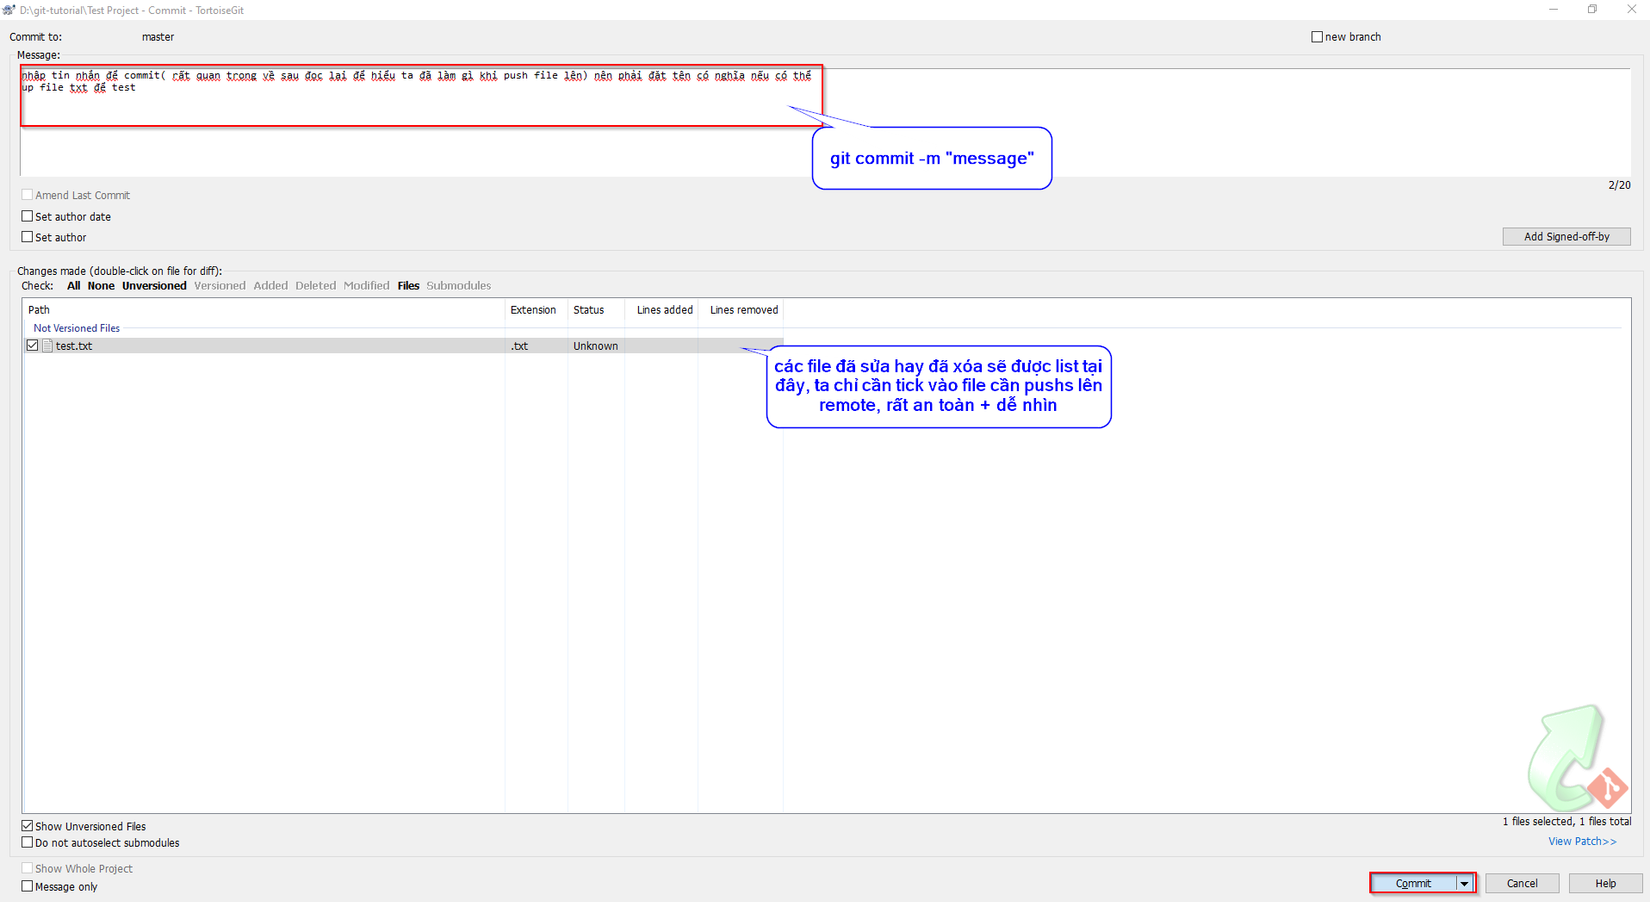
Task: Tick the new branch checkbox
Action: 1317,37
